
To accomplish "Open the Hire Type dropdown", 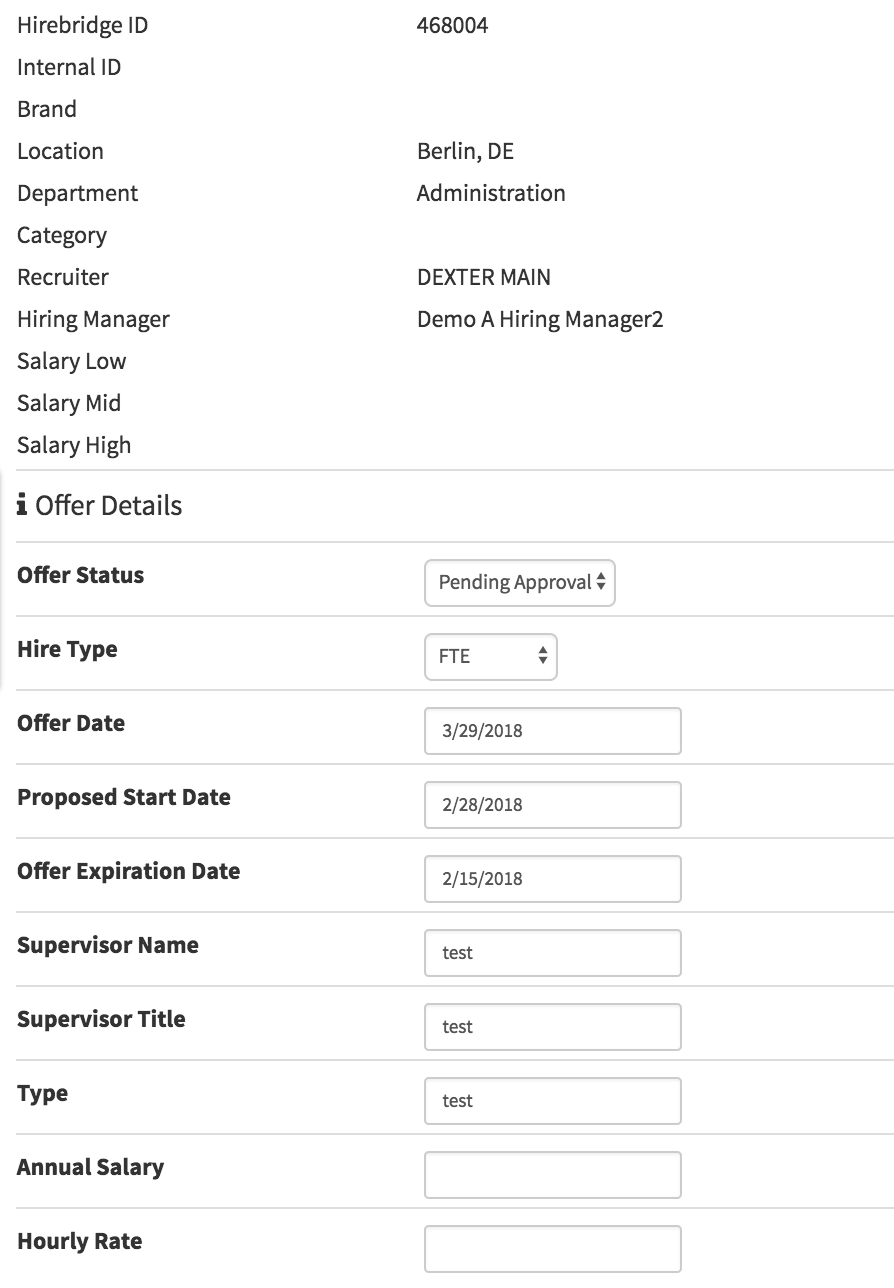I will click(x=491, y=657).
